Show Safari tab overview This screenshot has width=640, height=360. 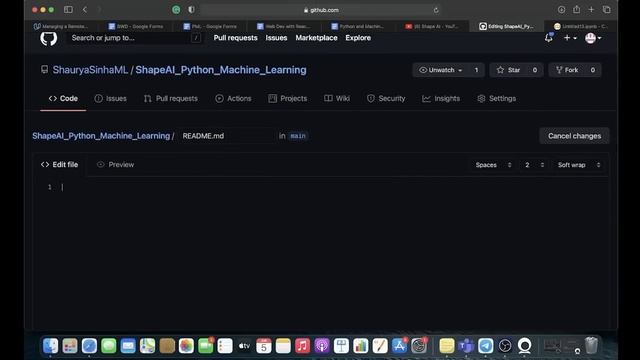pos(607,9)
